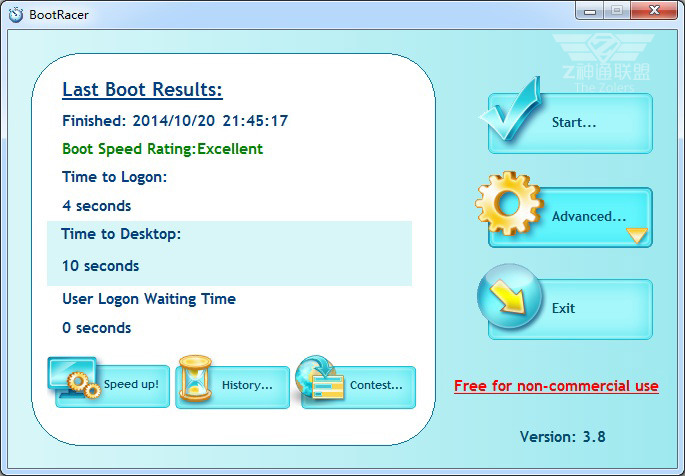
Task: Click the 10 seconds value
Action: coord(100,266)
